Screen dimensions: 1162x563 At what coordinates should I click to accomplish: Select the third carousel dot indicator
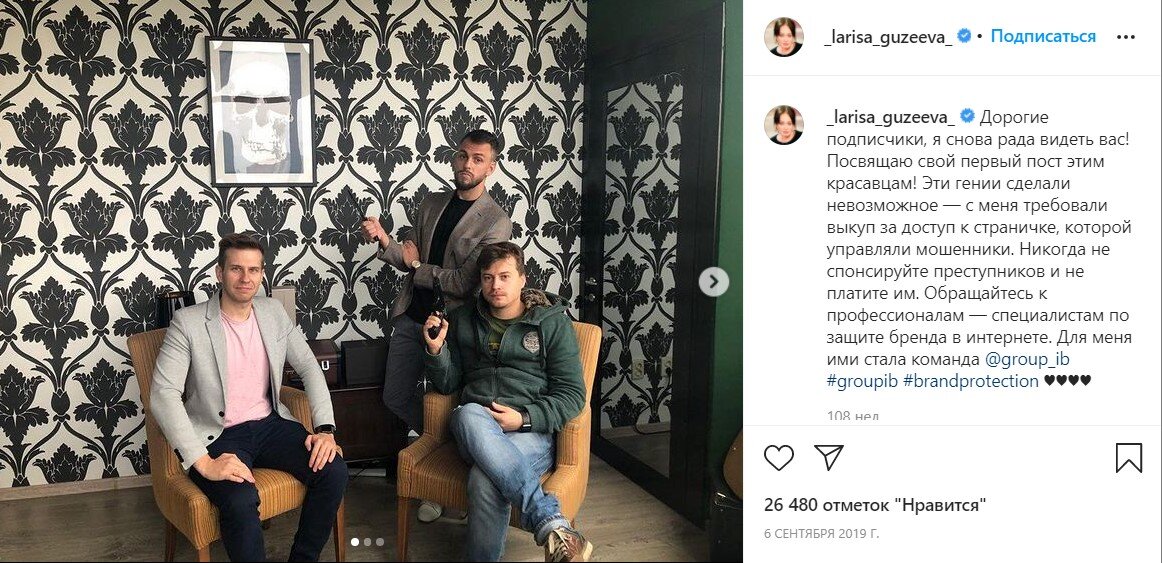(379, 542)
